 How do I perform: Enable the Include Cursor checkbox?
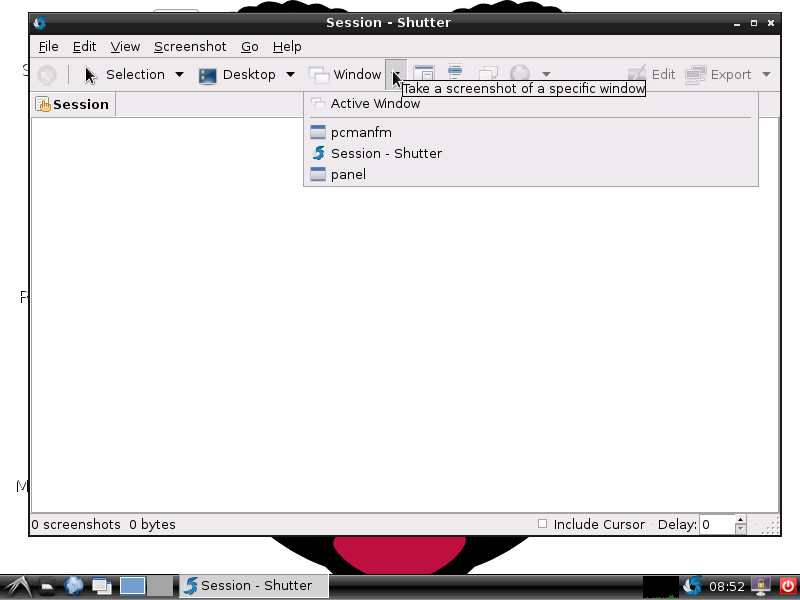point(542,523)
